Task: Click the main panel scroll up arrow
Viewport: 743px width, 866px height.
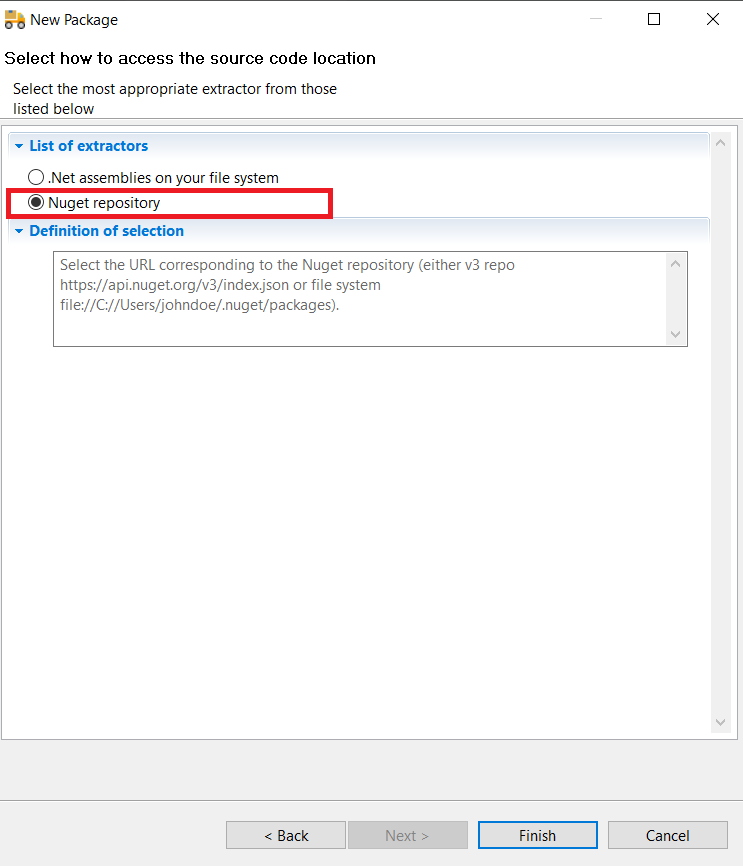Action: click(720, 144)
